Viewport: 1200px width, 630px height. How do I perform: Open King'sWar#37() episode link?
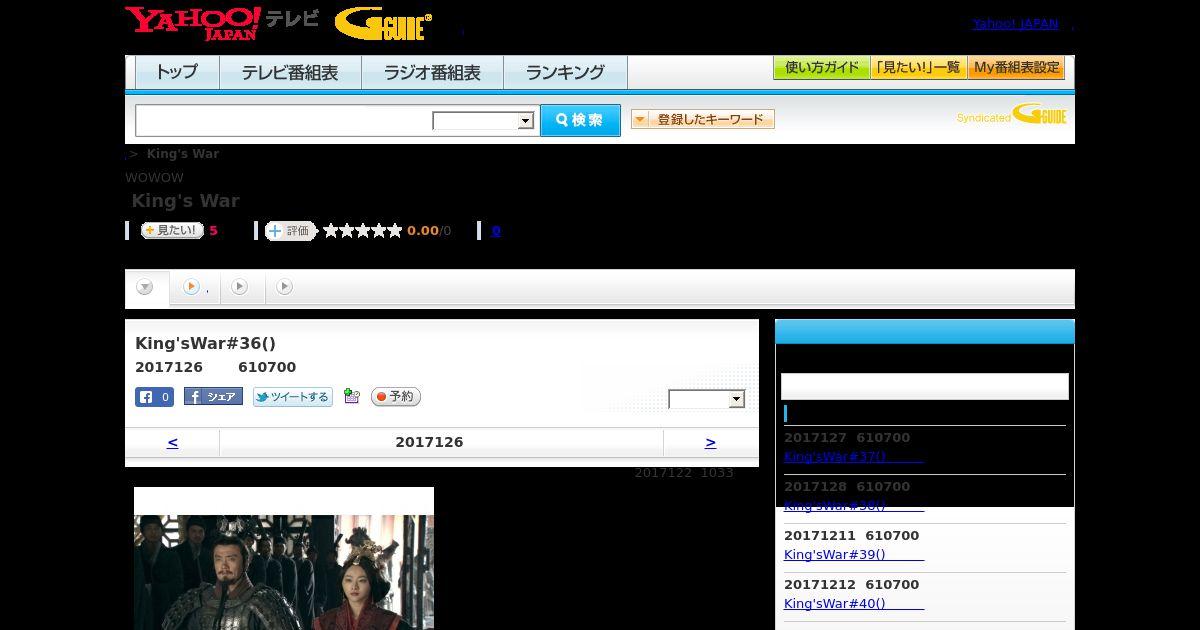pos(853,457)
